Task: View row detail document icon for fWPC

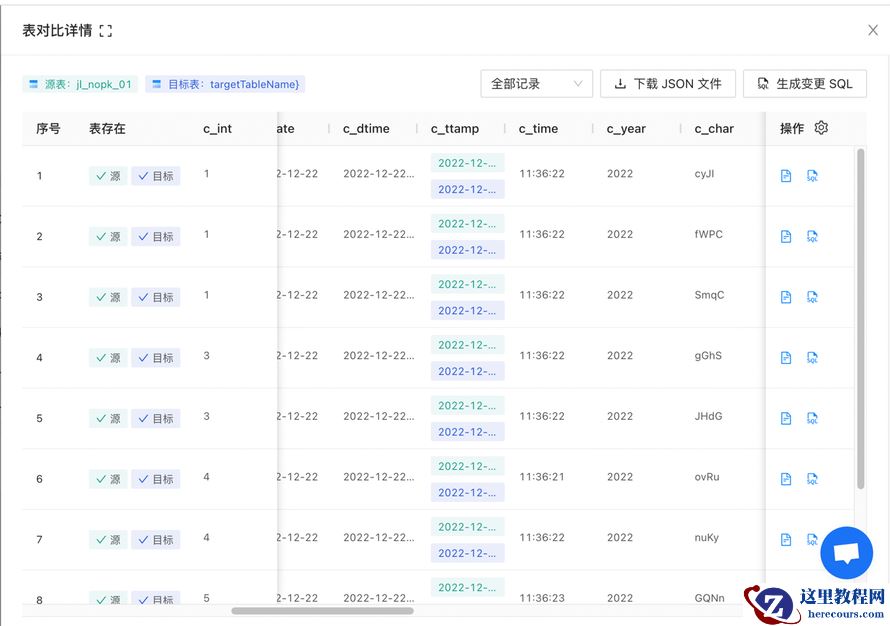Action: pos(786,237)
